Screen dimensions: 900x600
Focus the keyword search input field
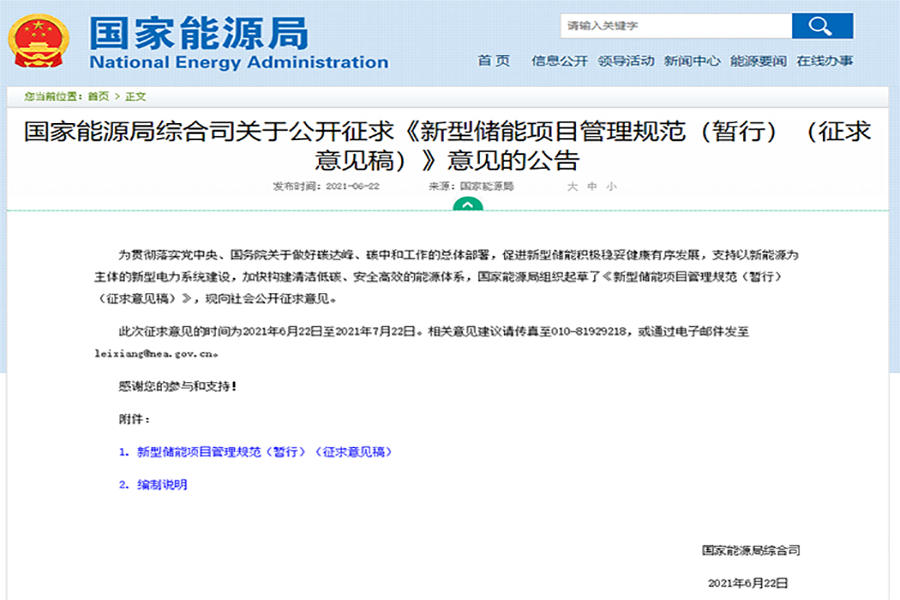coord(676,26)
